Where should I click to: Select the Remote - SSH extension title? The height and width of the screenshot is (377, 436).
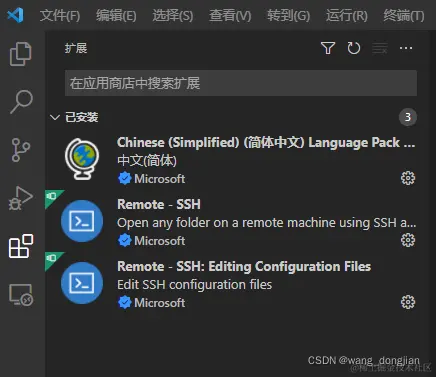pyautogui.click(x=159, y=204)
